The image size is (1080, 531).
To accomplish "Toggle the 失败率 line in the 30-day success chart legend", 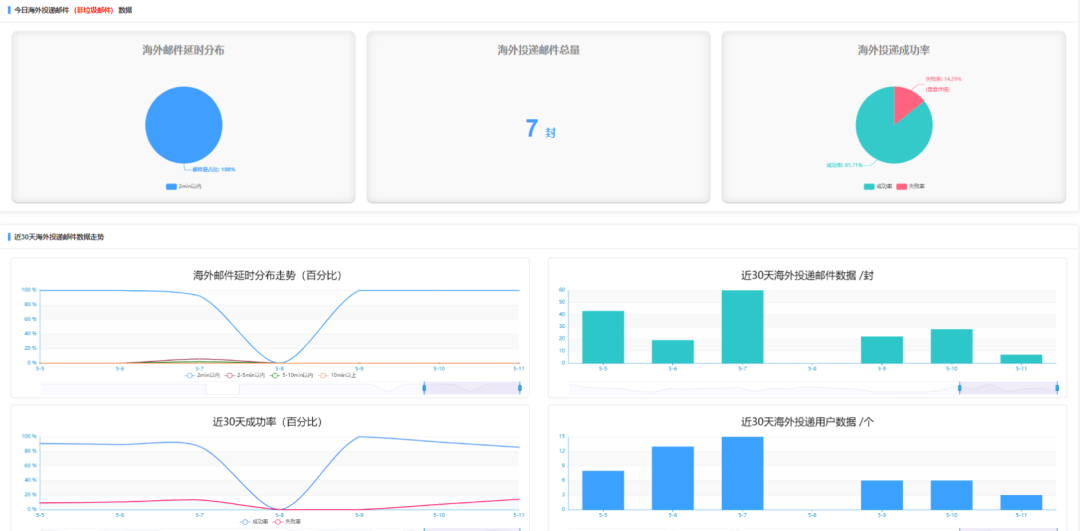I will click(x=288, y=522).
